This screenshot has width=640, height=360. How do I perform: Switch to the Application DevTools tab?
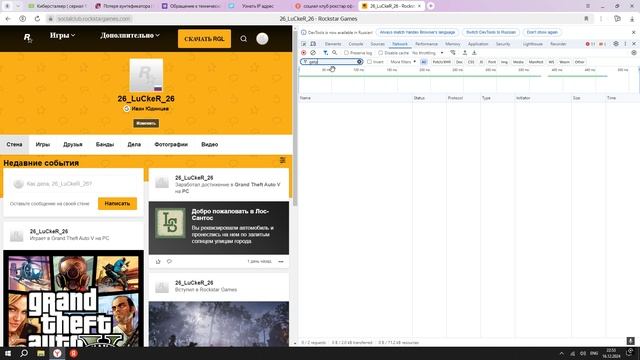point(478,44)
